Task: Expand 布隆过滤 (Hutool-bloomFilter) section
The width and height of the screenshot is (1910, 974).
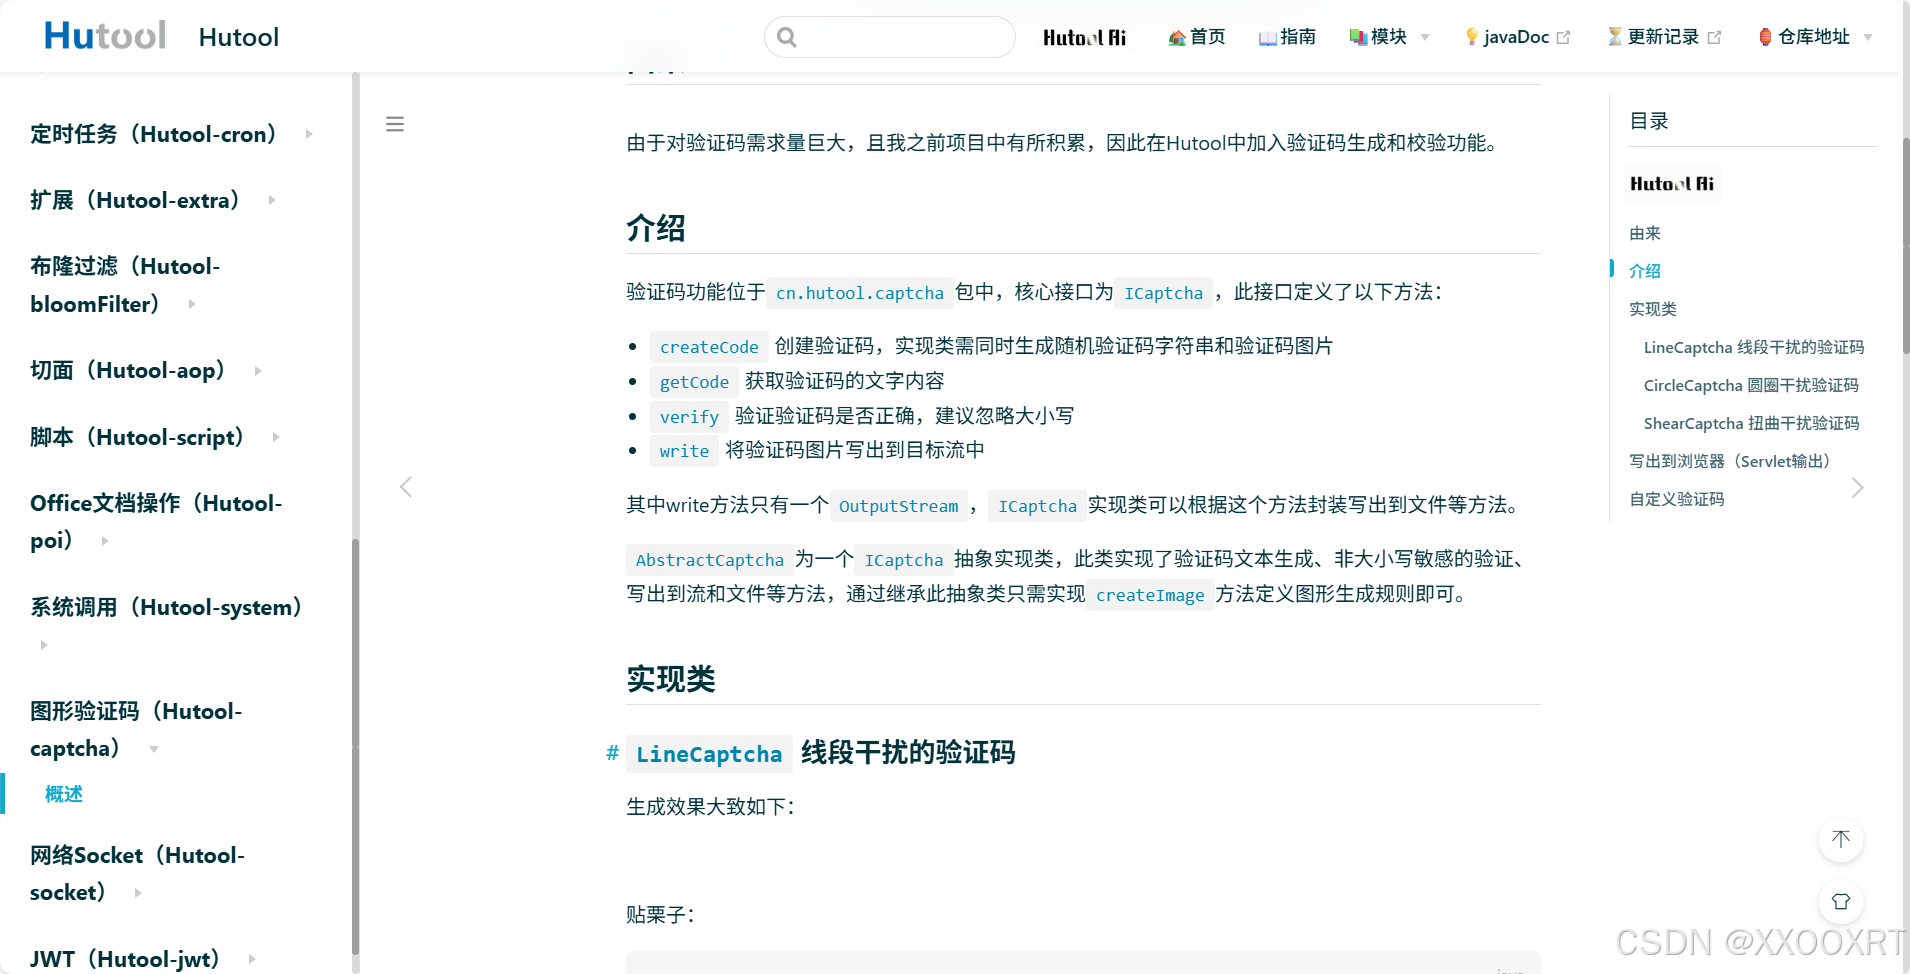Action: coord(125,285)
